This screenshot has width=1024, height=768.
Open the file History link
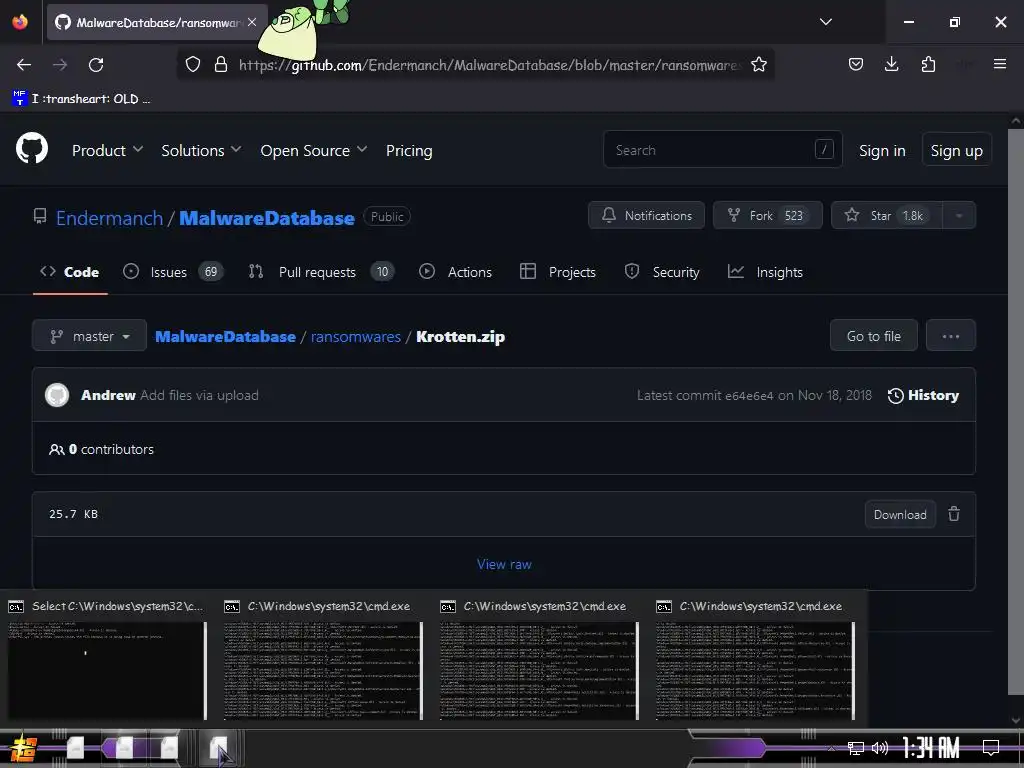tap(923, 396)
